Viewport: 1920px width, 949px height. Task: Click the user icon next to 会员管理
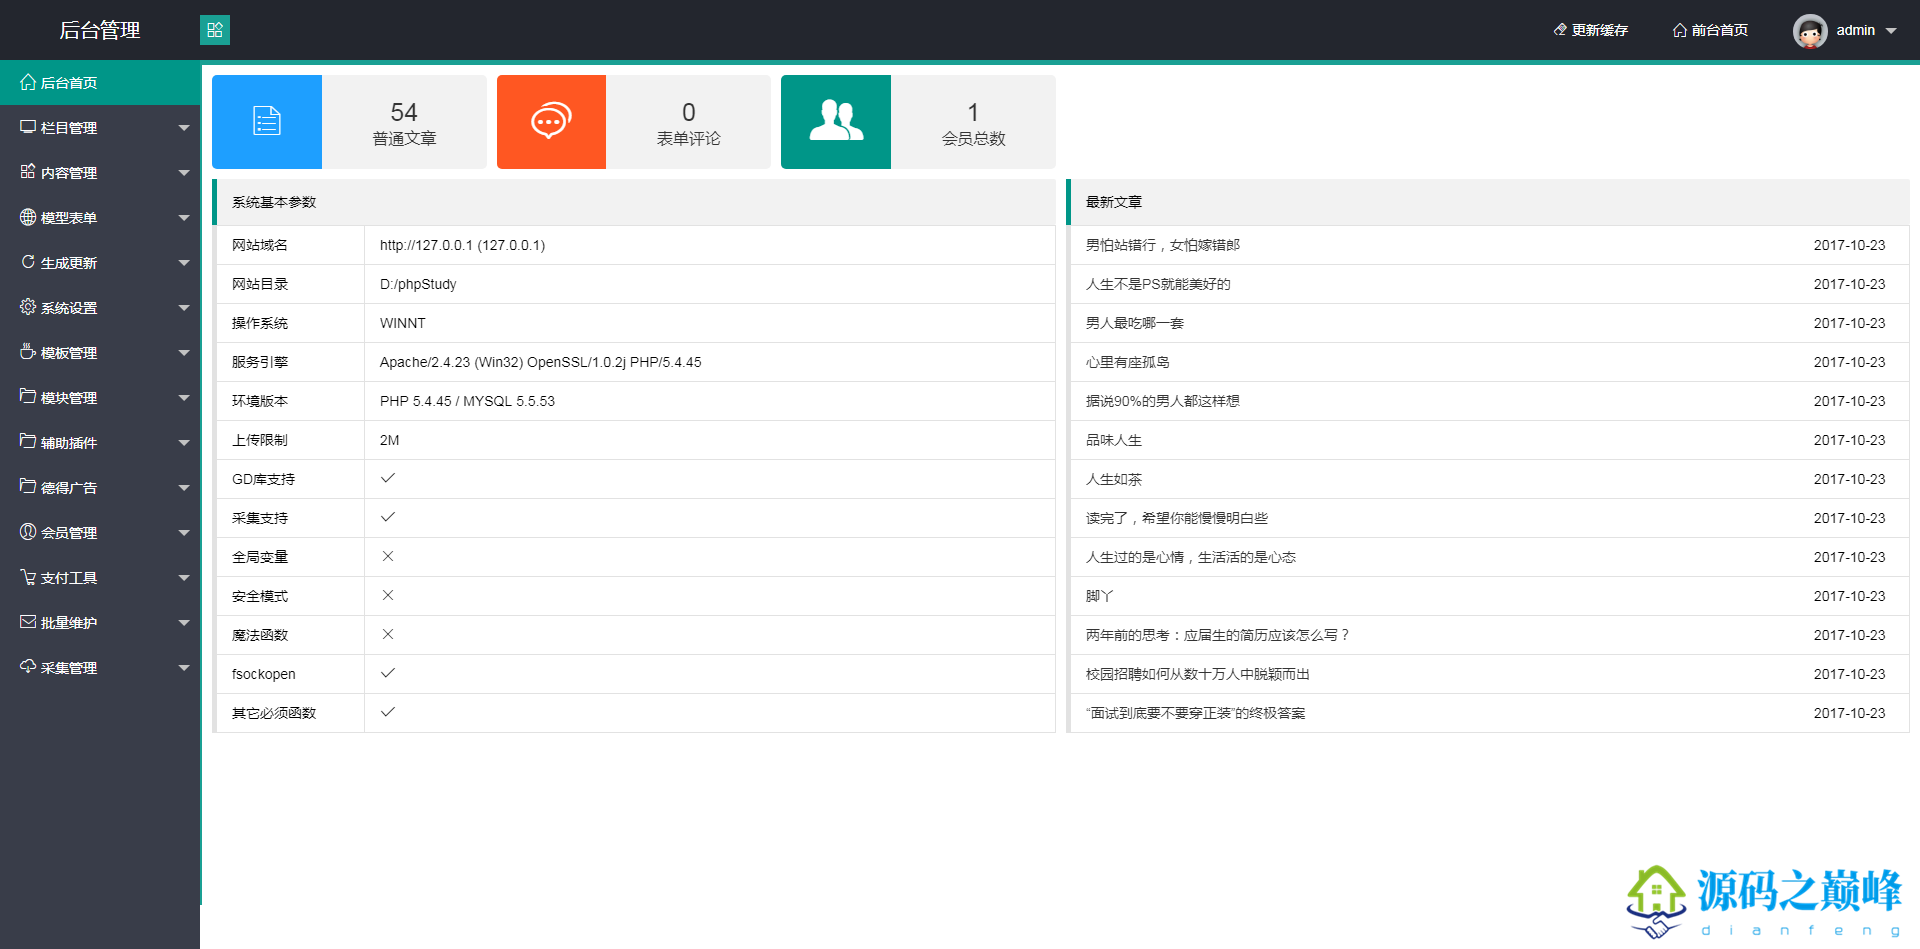[x=28, y=532]
